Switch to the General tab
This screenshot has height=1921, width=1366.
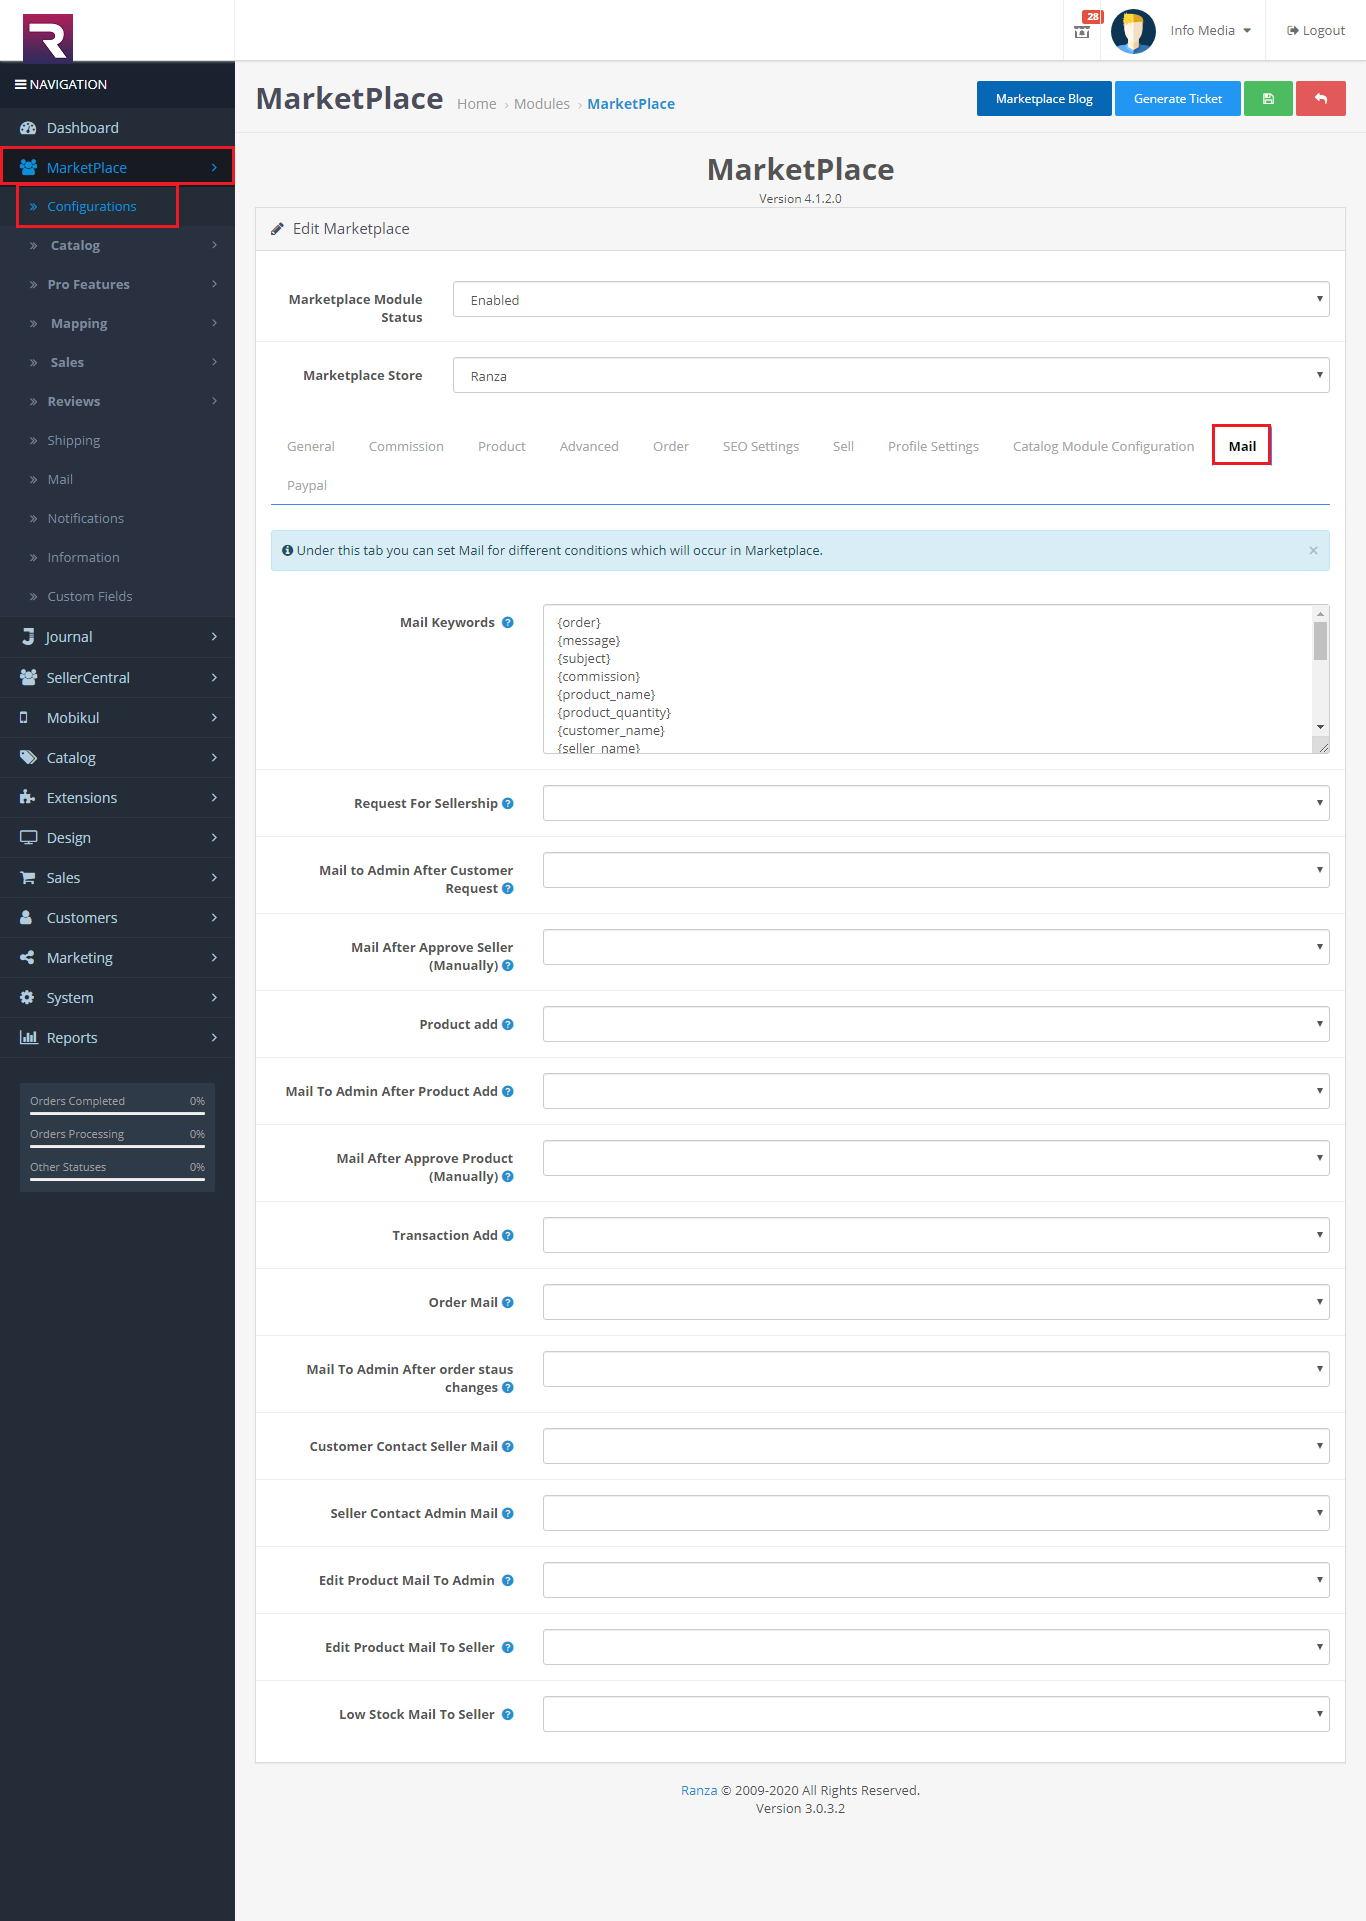coord(311,447)
